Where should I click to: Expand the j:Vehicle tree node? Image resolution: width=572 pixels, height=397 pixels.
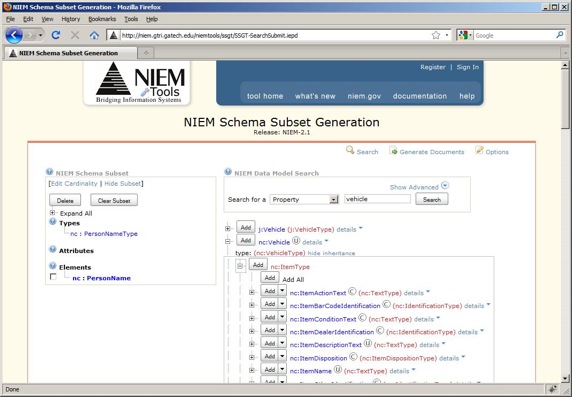click(228, 228)
